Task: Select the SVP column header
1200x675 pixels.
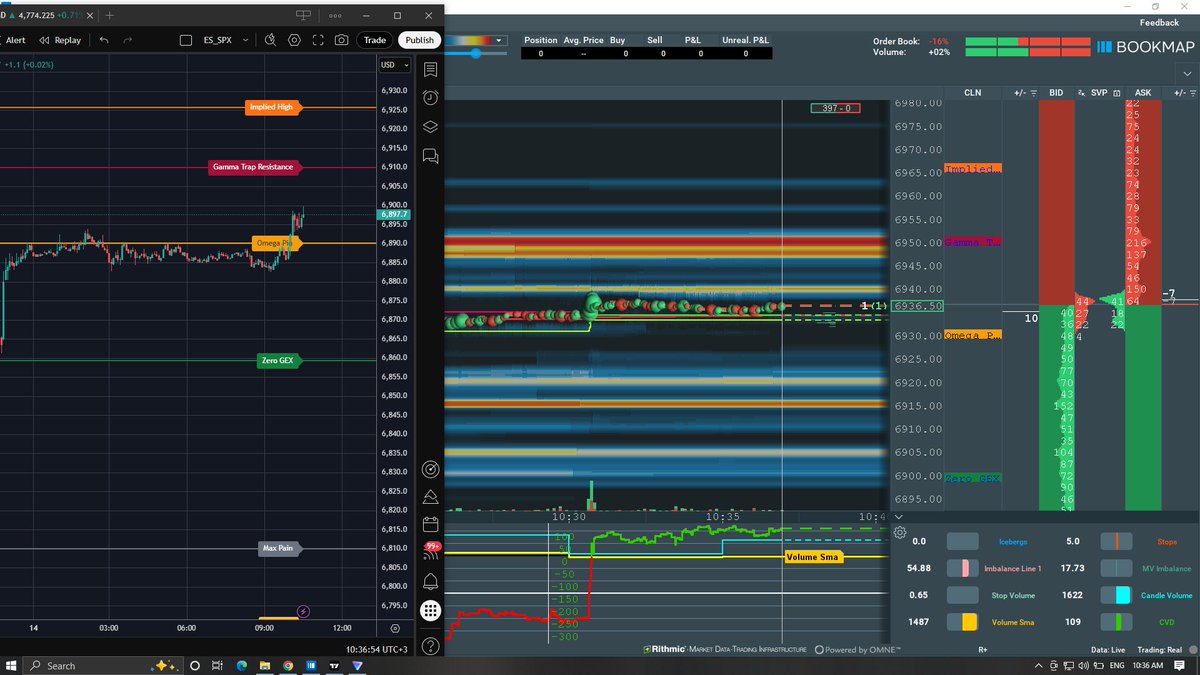Action: point(1099,92)
